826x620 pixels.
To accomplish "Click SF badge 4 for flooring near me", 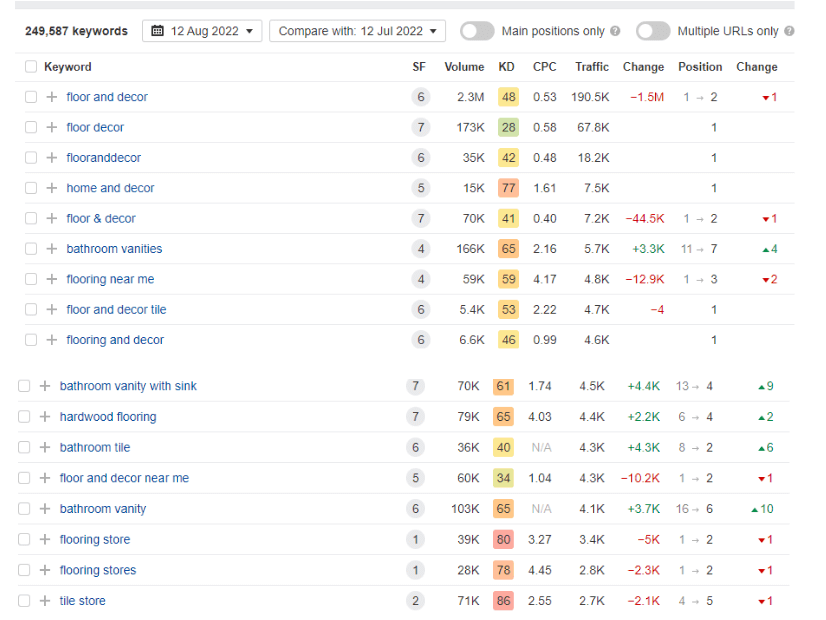I will (x=421, y=279).
